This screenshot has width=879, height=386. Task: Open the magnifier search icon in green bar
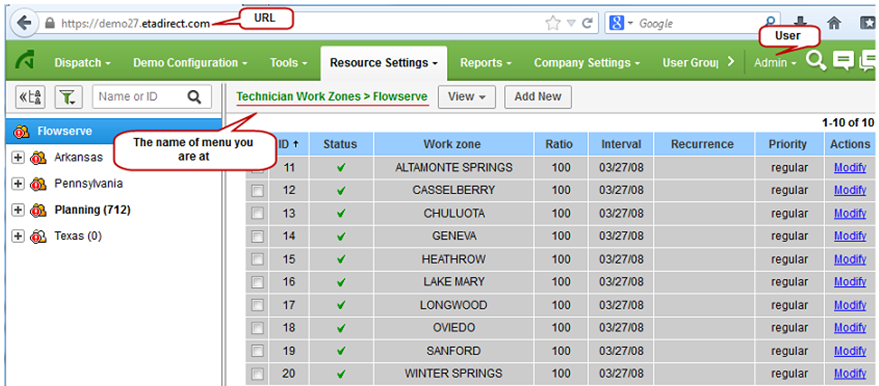(x=816, y=61)
